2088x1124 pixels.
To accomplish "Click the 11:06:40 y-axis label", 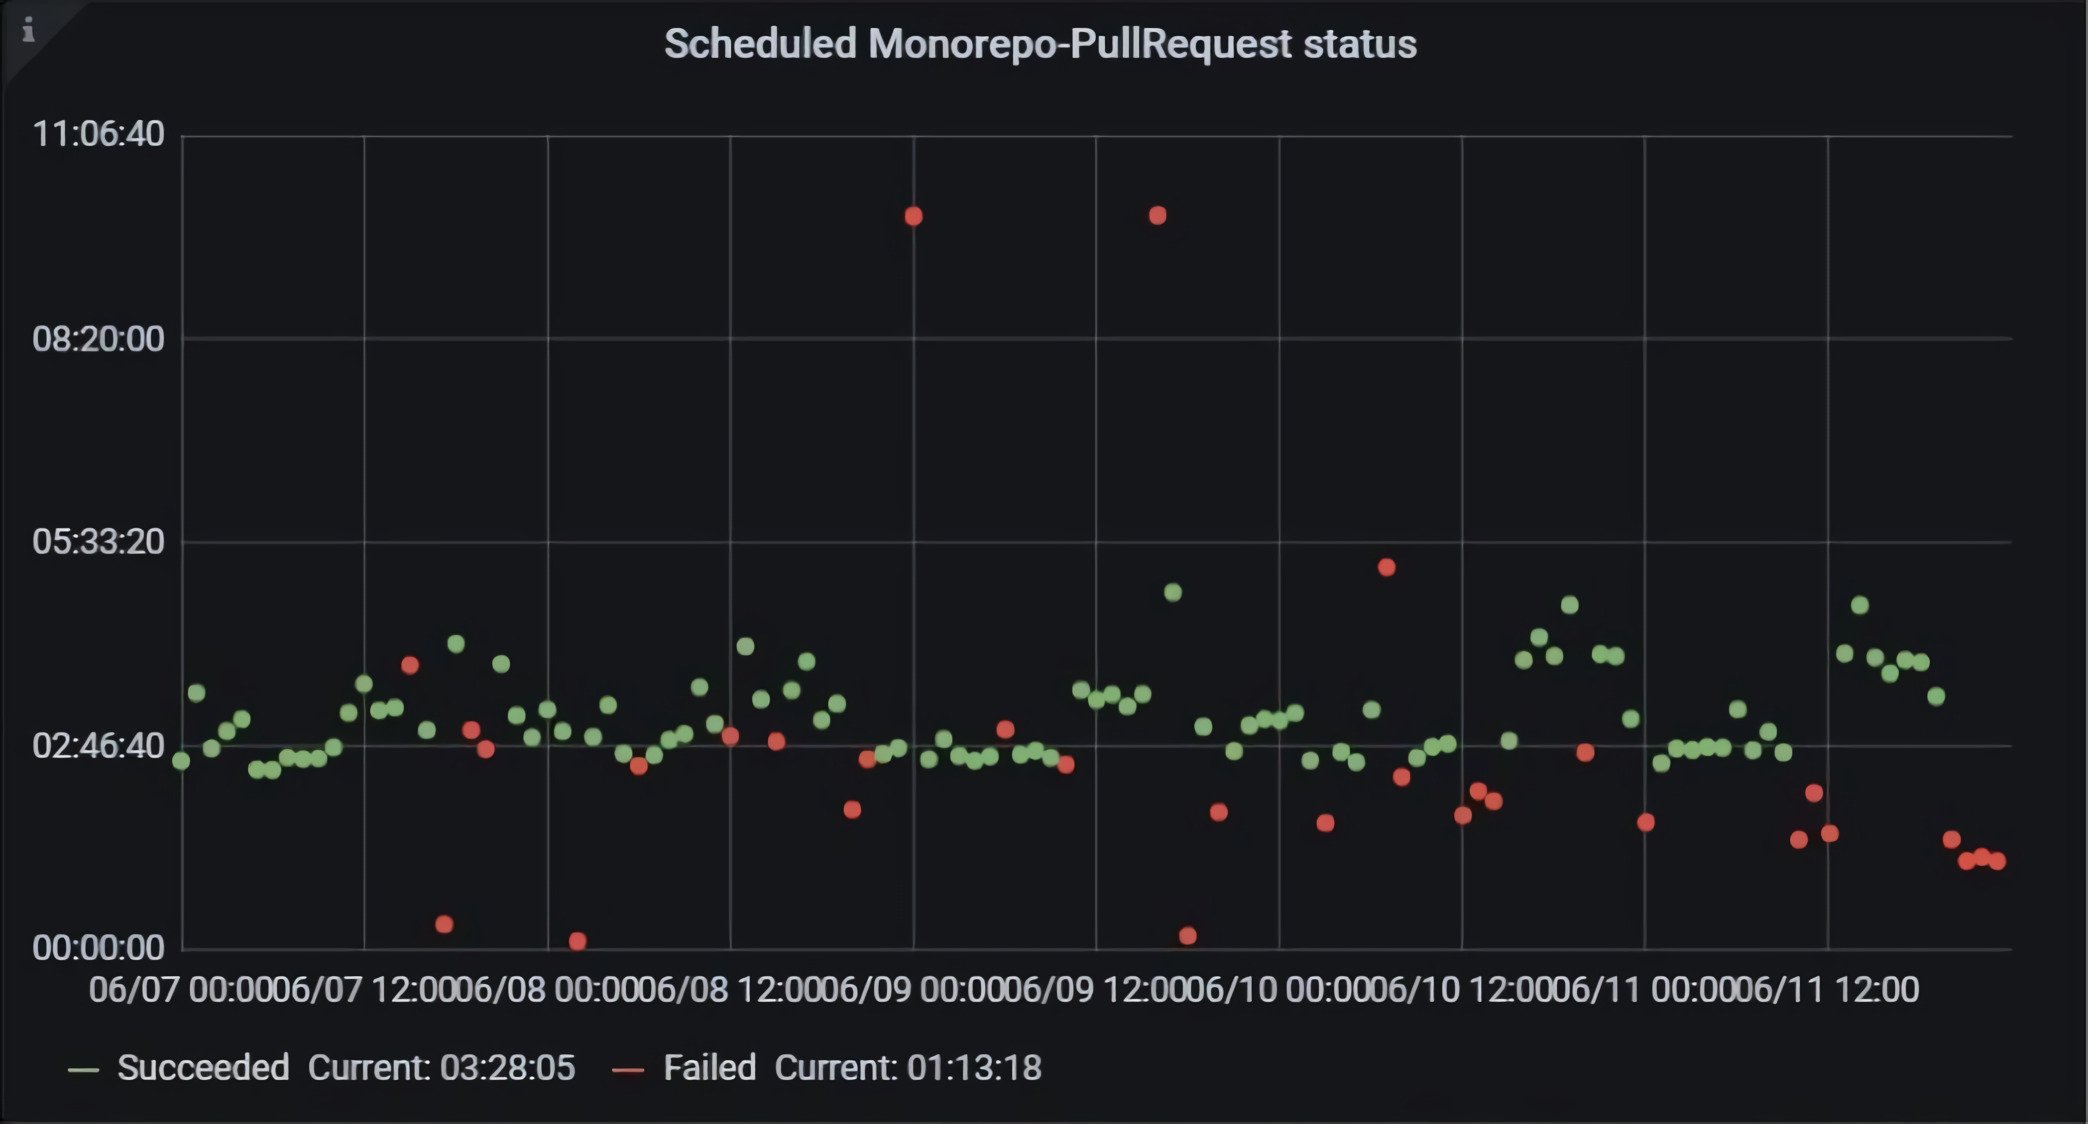I will click(x=98, y=134).
